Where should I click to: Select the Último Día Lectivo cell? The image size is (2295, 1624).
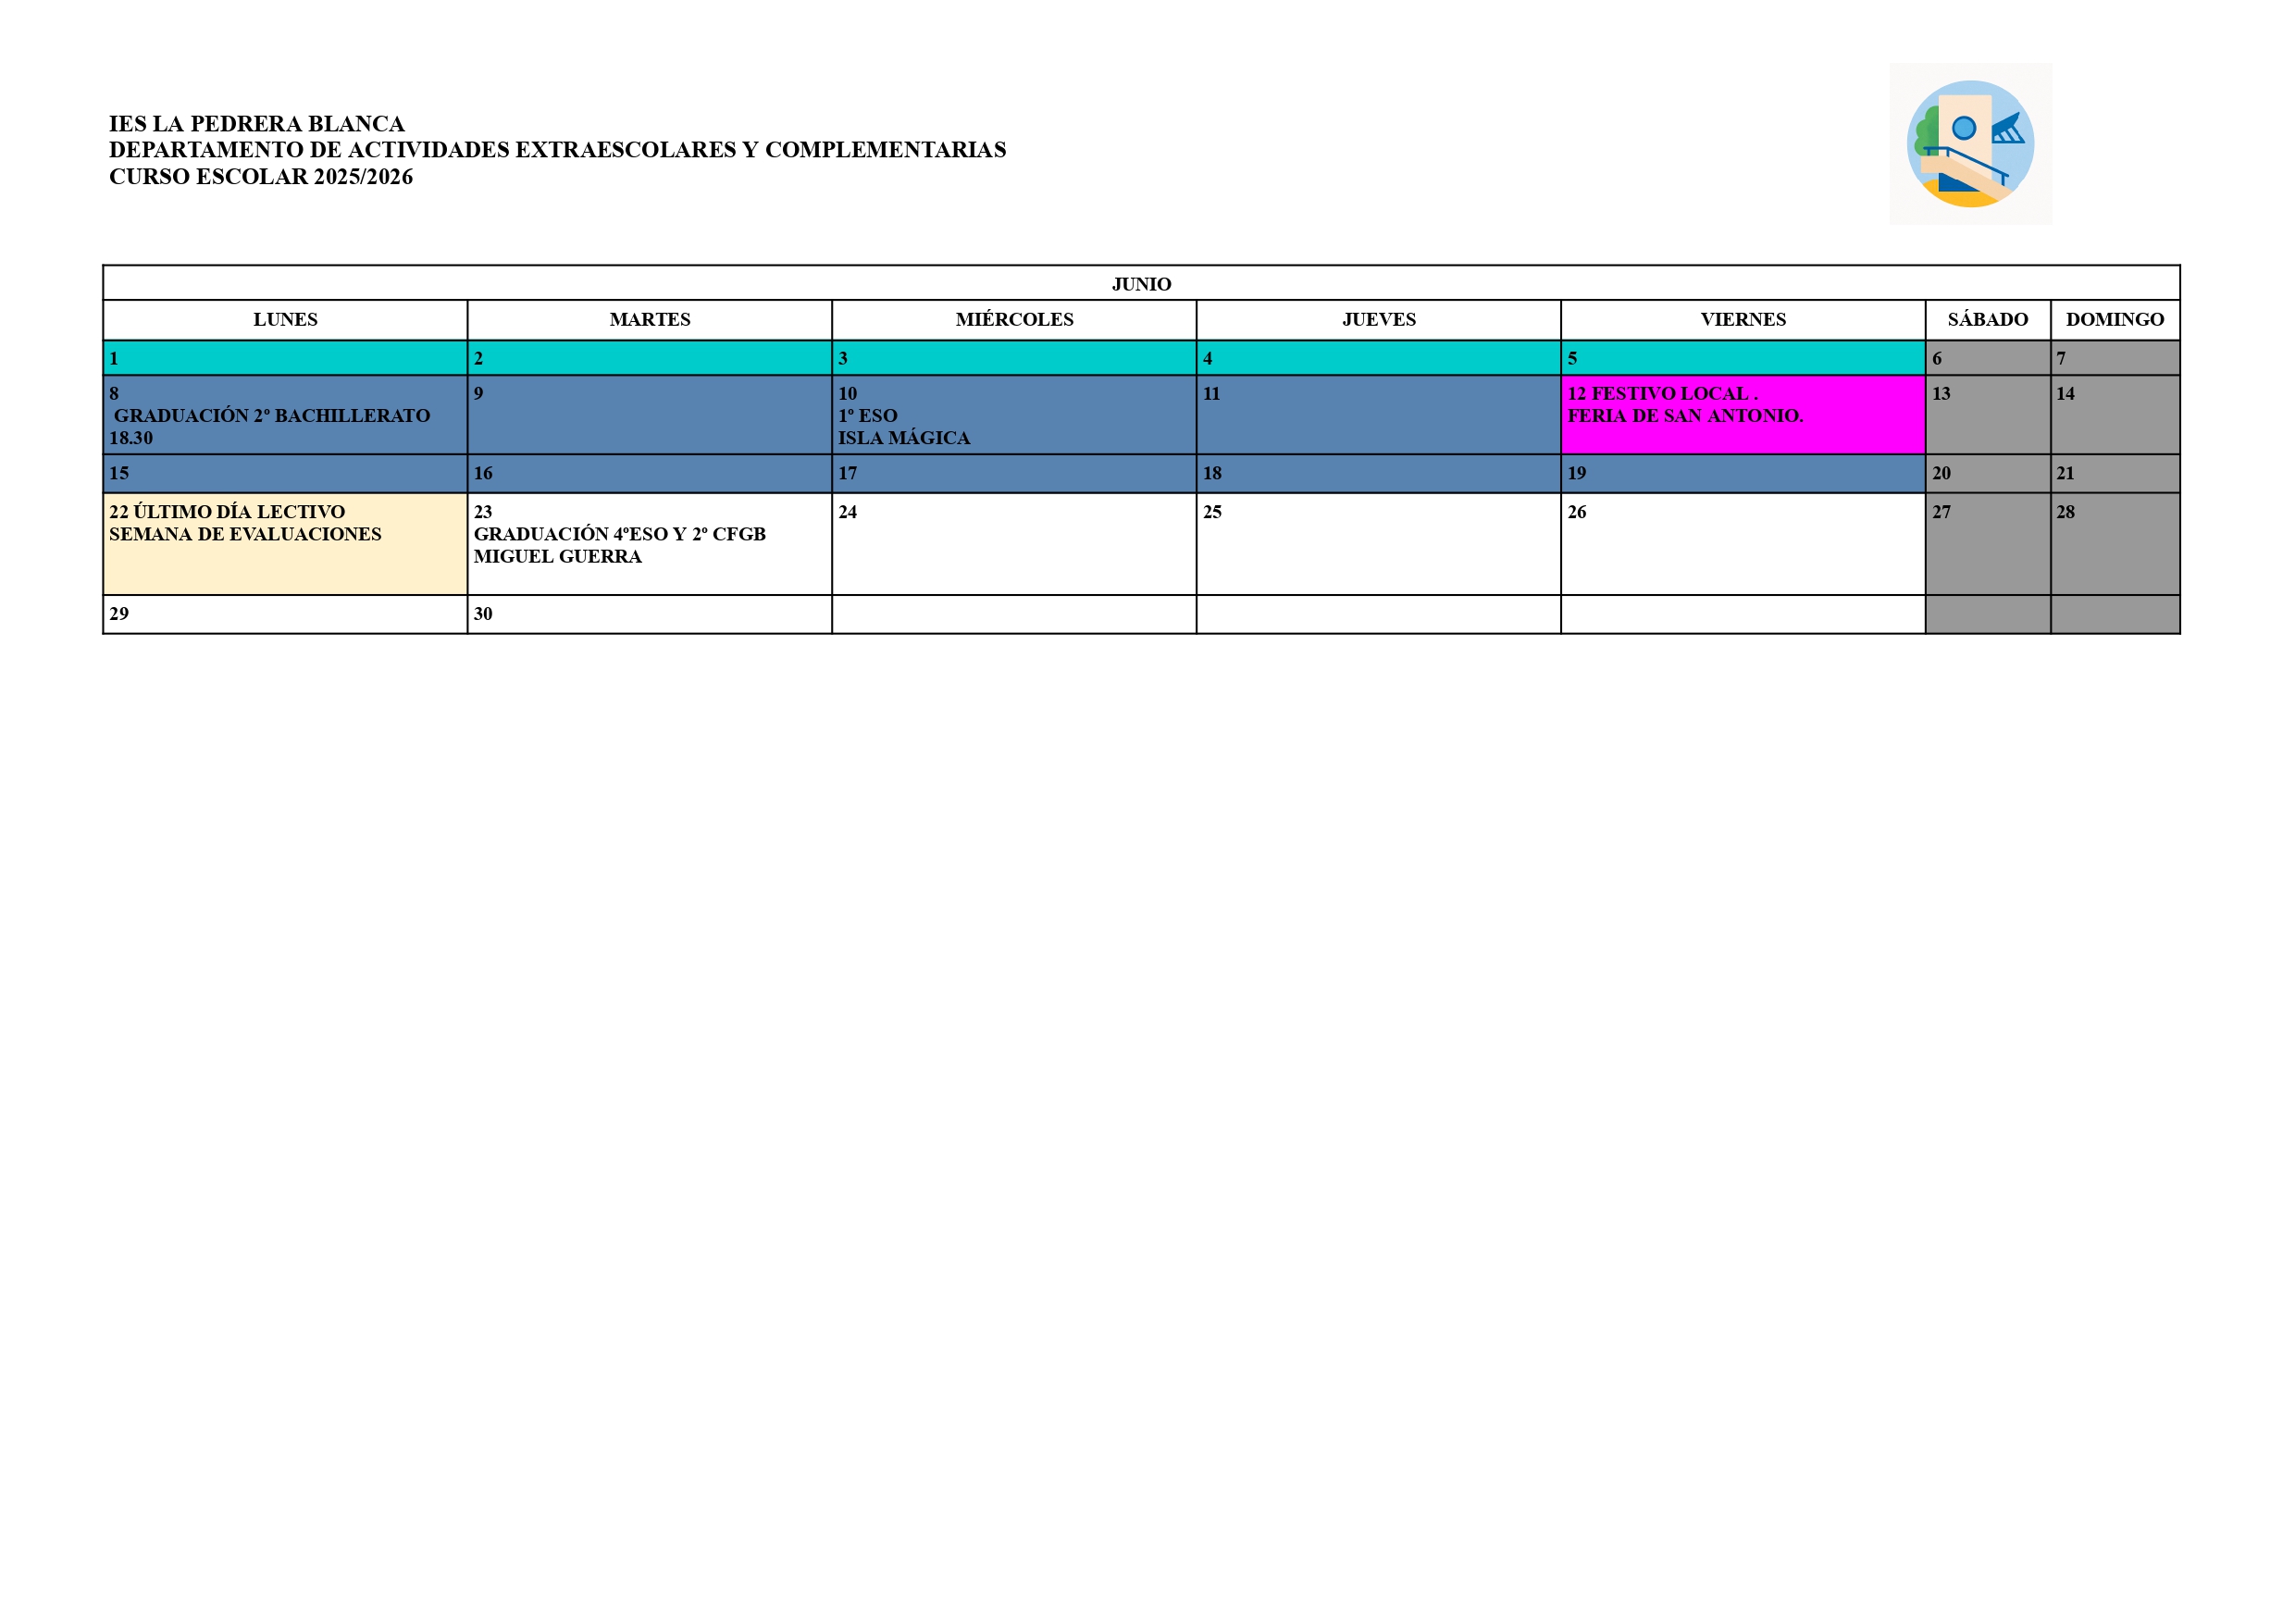coord(285,543)
